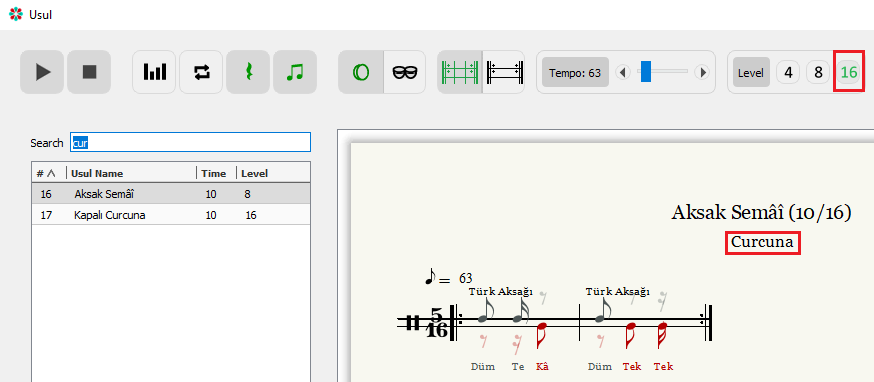This screenshot has width=874, height=382.
Task: Click the Tempo: 63 label
Action: [575, 72]
